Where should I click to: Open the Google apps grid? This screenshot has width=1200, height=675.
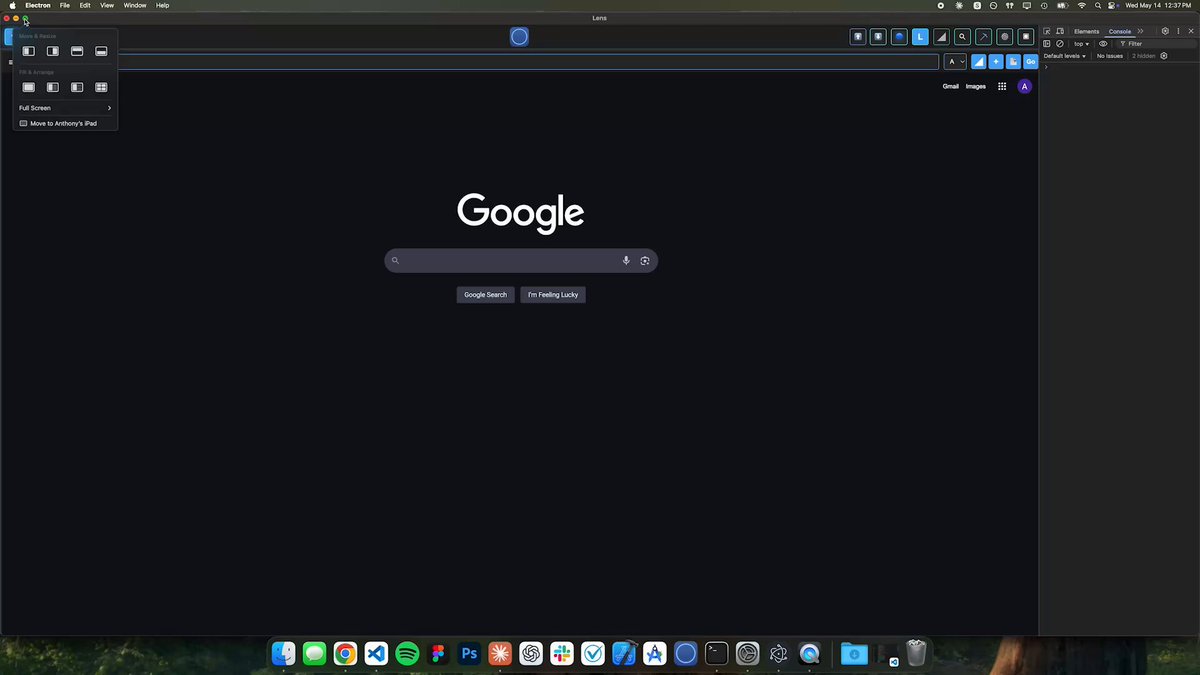(x=1002, y=86)
